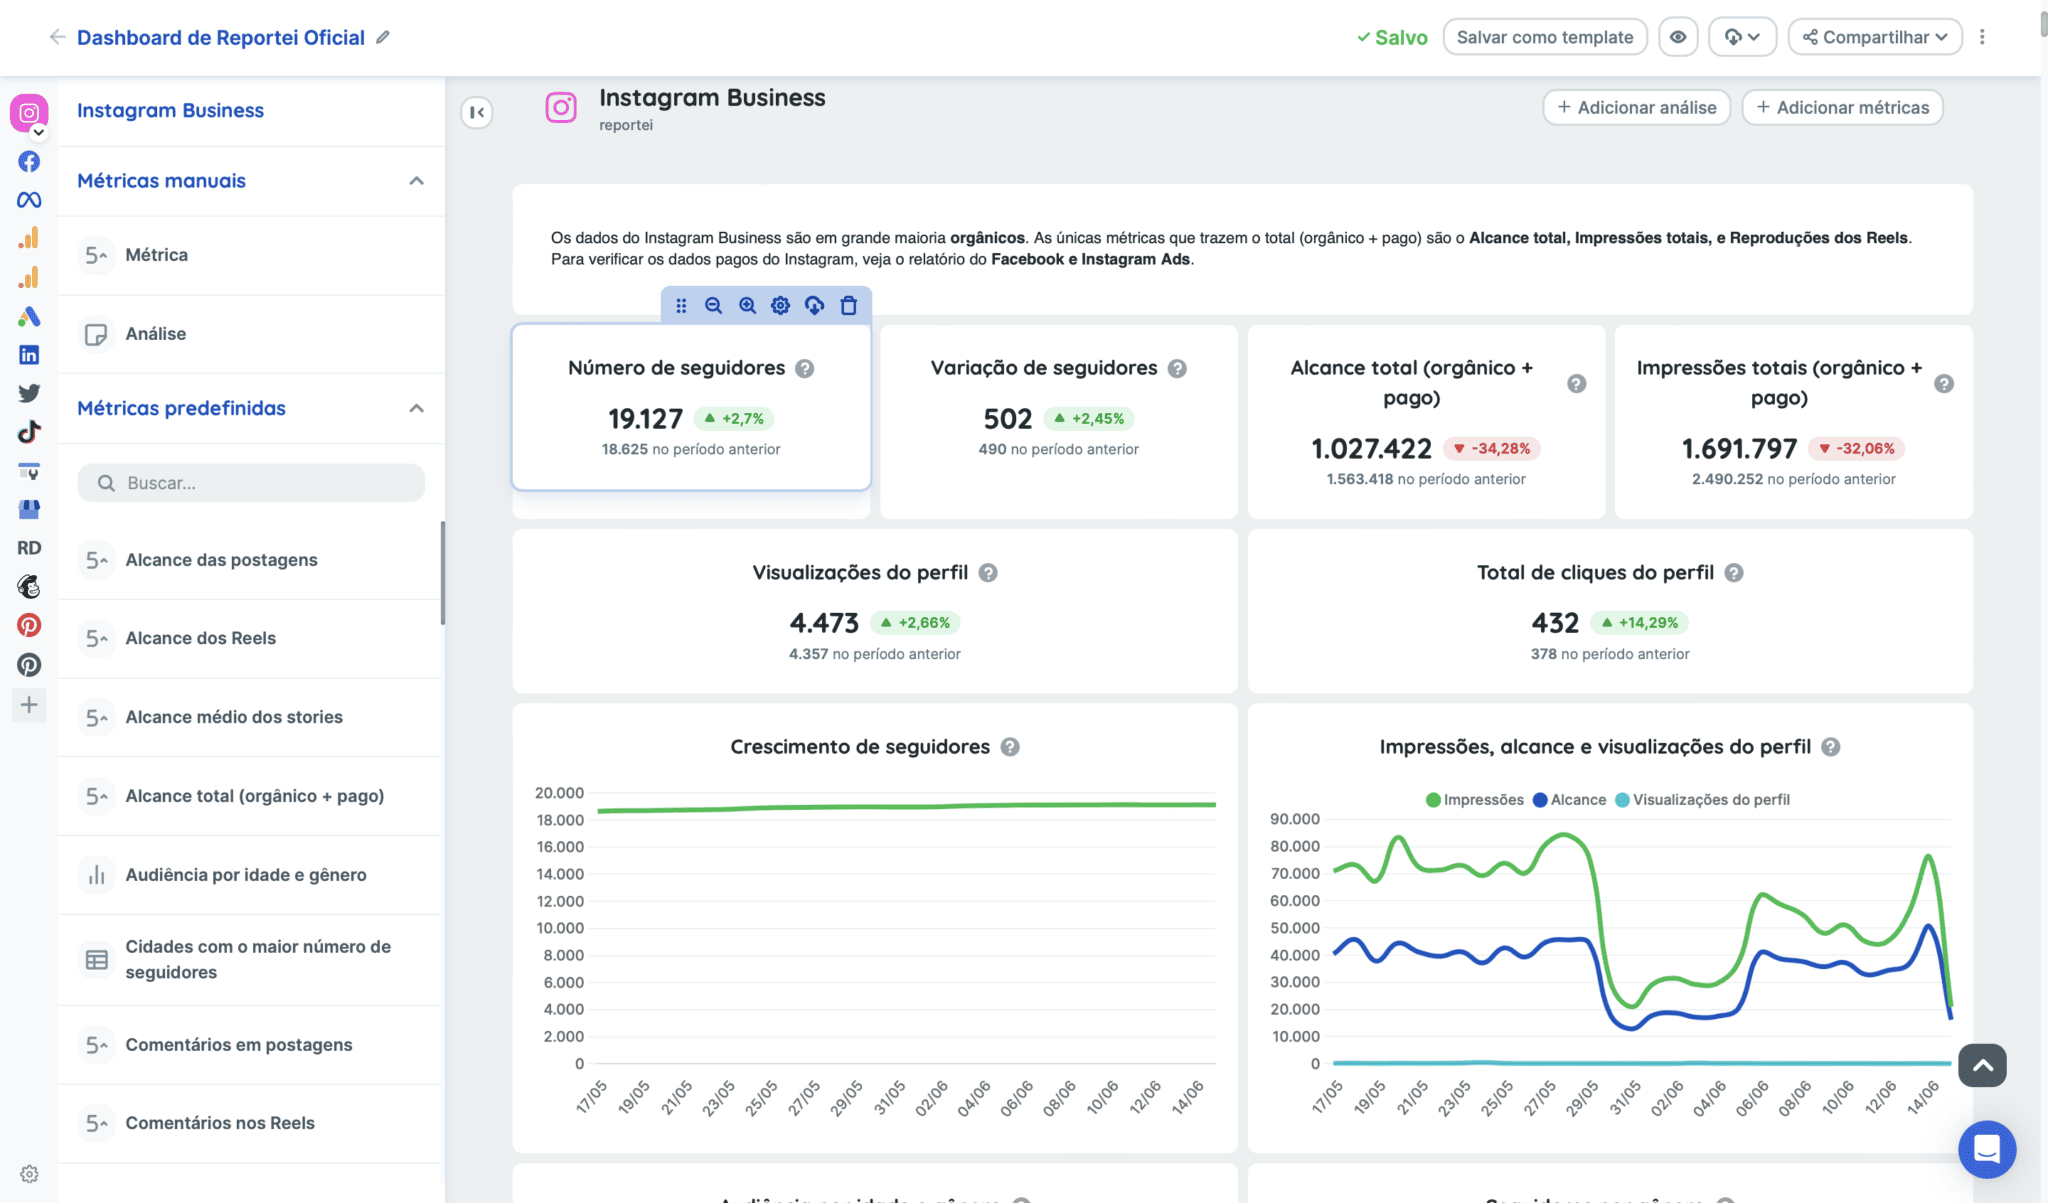Open the Compartilhar dropdown
2048x1203 pixels.
1875,37
